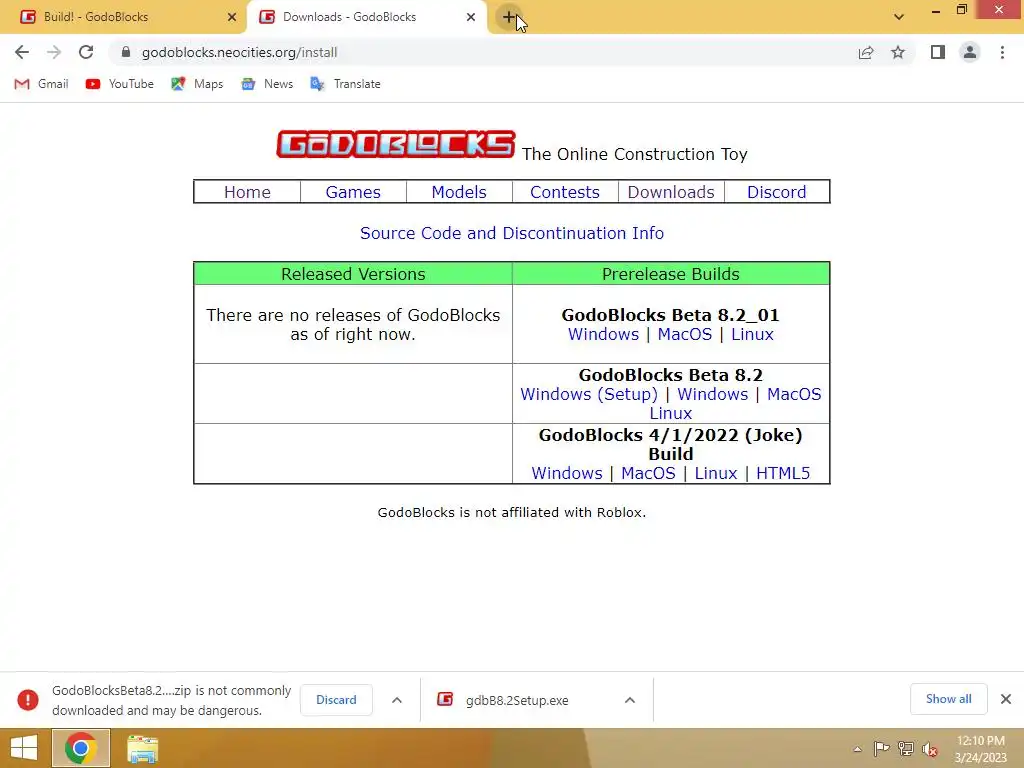Close the Downloads - GodoBlocks tab
Image resolution: width=1024 pixels, height=768 pixels.
[x=471, y=17]
